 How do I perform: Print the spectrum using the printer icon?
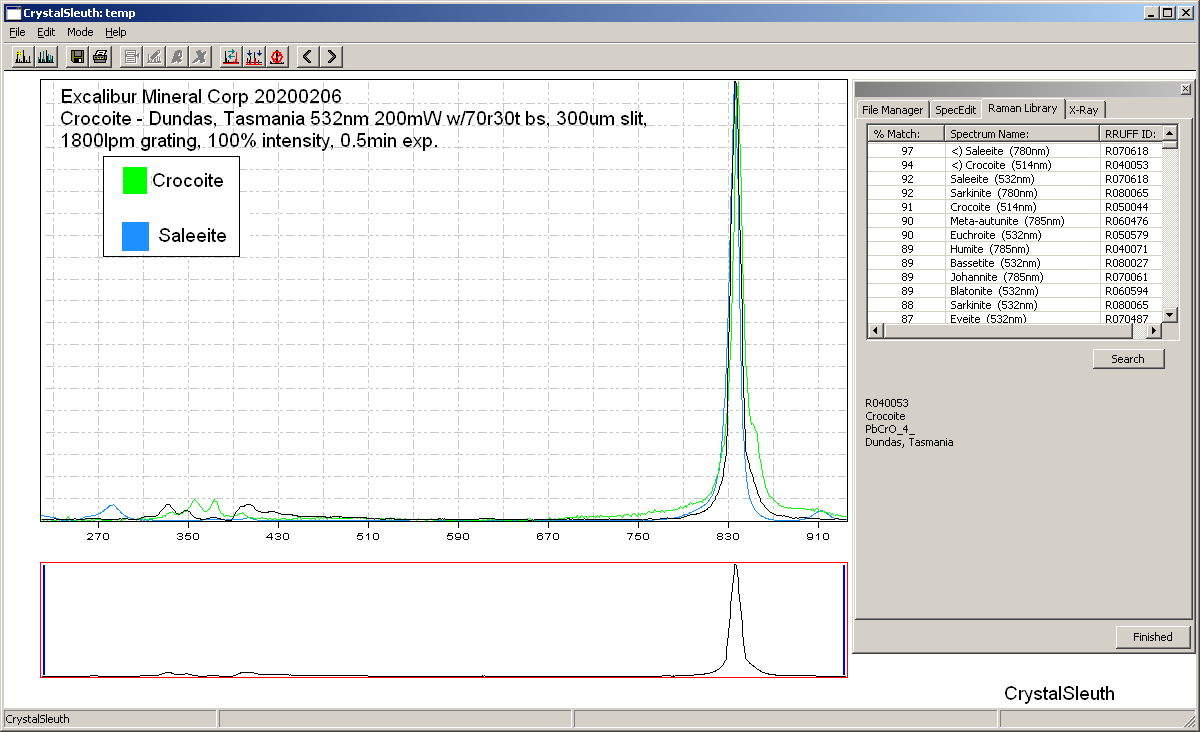click(x=100, y=56)
